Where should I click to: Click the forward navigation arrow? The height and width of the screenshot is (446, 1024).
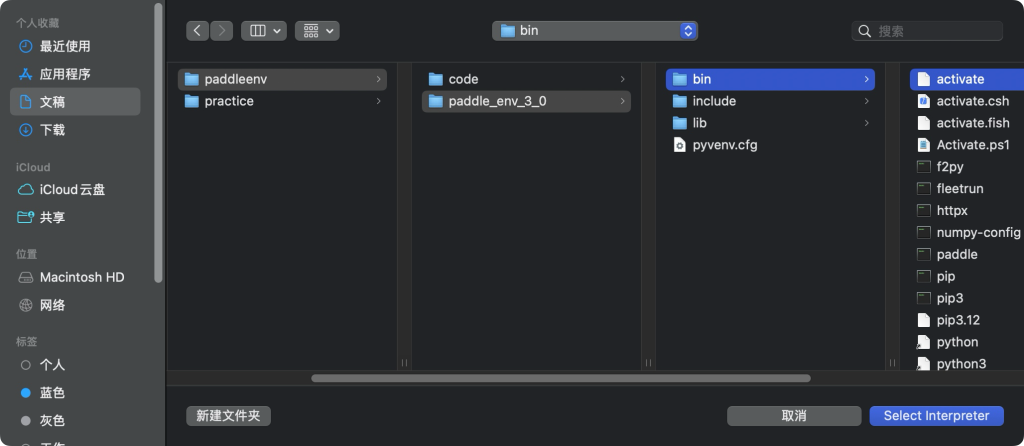point(222,31)
